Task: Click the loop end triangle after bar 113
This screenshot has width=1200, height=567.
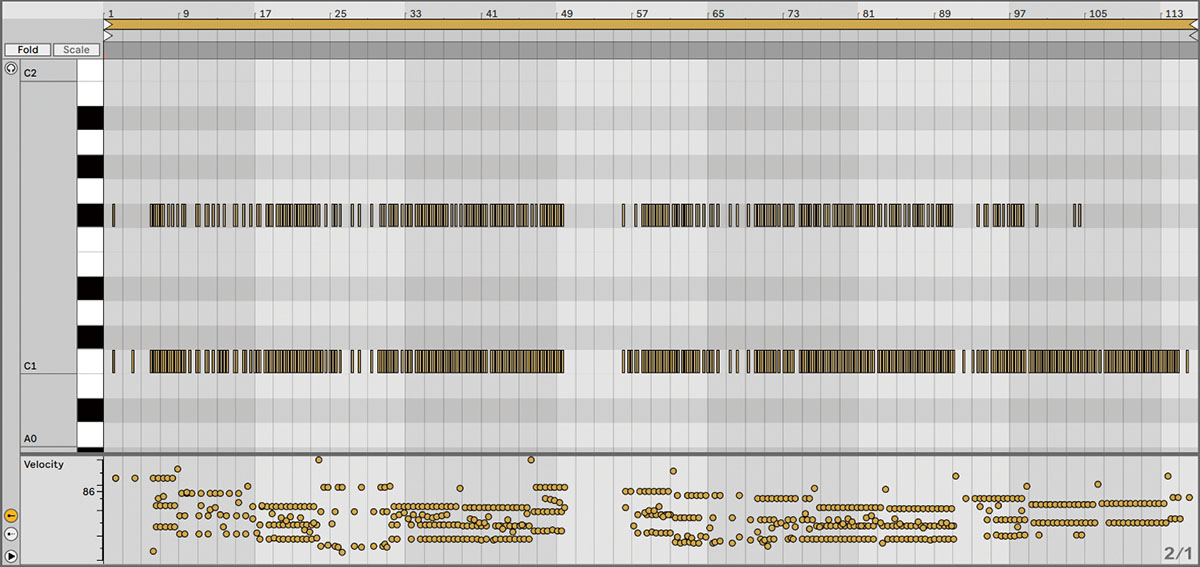Action: (1194, 24)
